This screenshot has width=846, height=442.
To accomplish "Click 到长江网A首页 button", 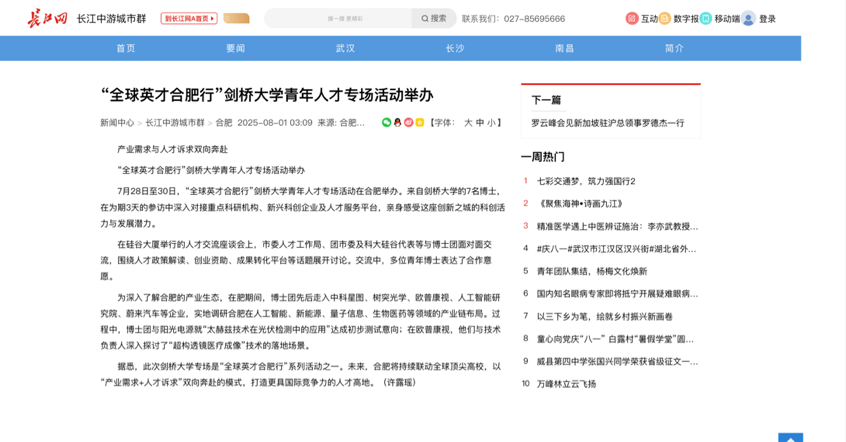I will (189, 18).
